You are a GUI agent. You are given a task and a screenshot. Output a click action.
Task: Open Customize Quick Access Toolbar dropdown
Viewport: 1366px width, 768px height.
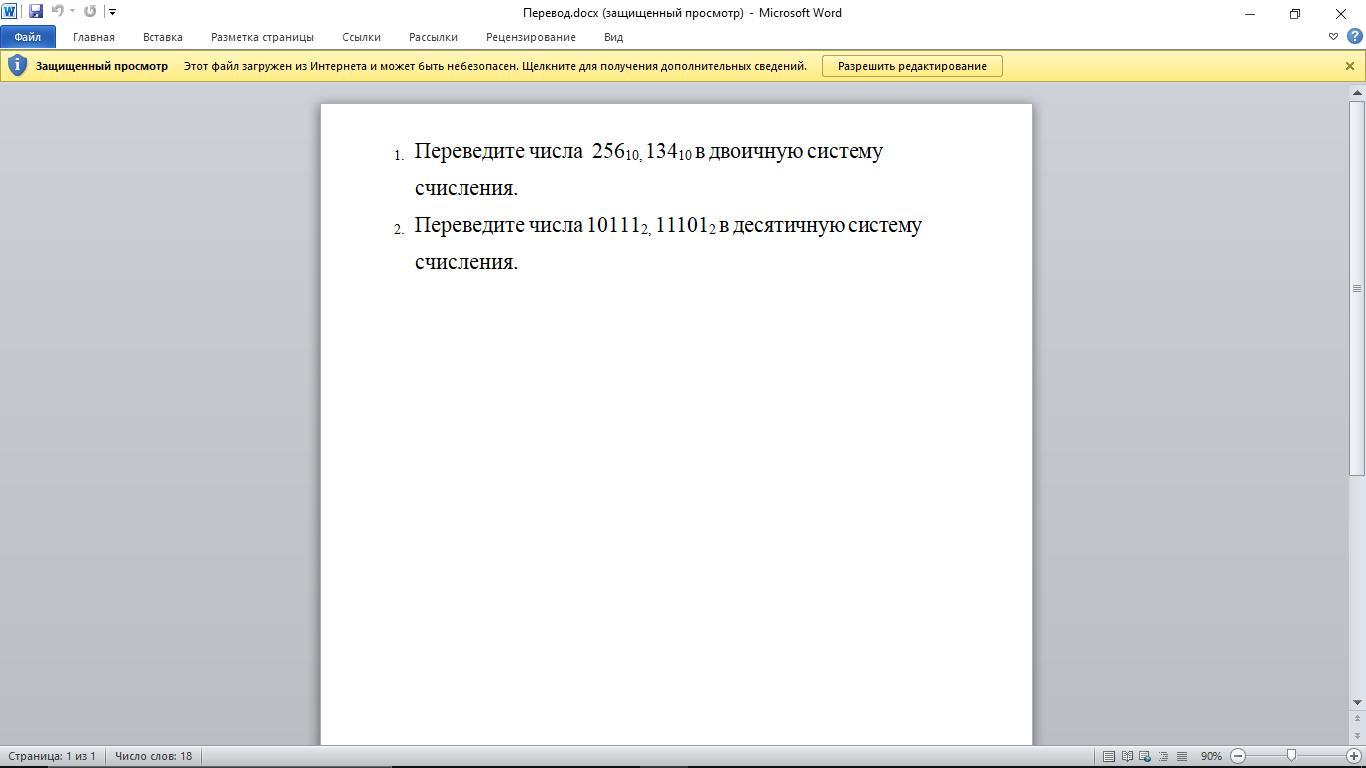pos(112,12)
